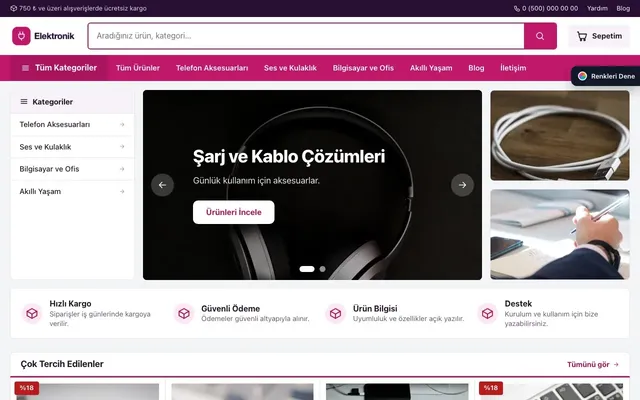640x400 pixels.
Task: Click arrow next to Telefon Aksesuarları in sidebar
Action: [x=122, y=124]
